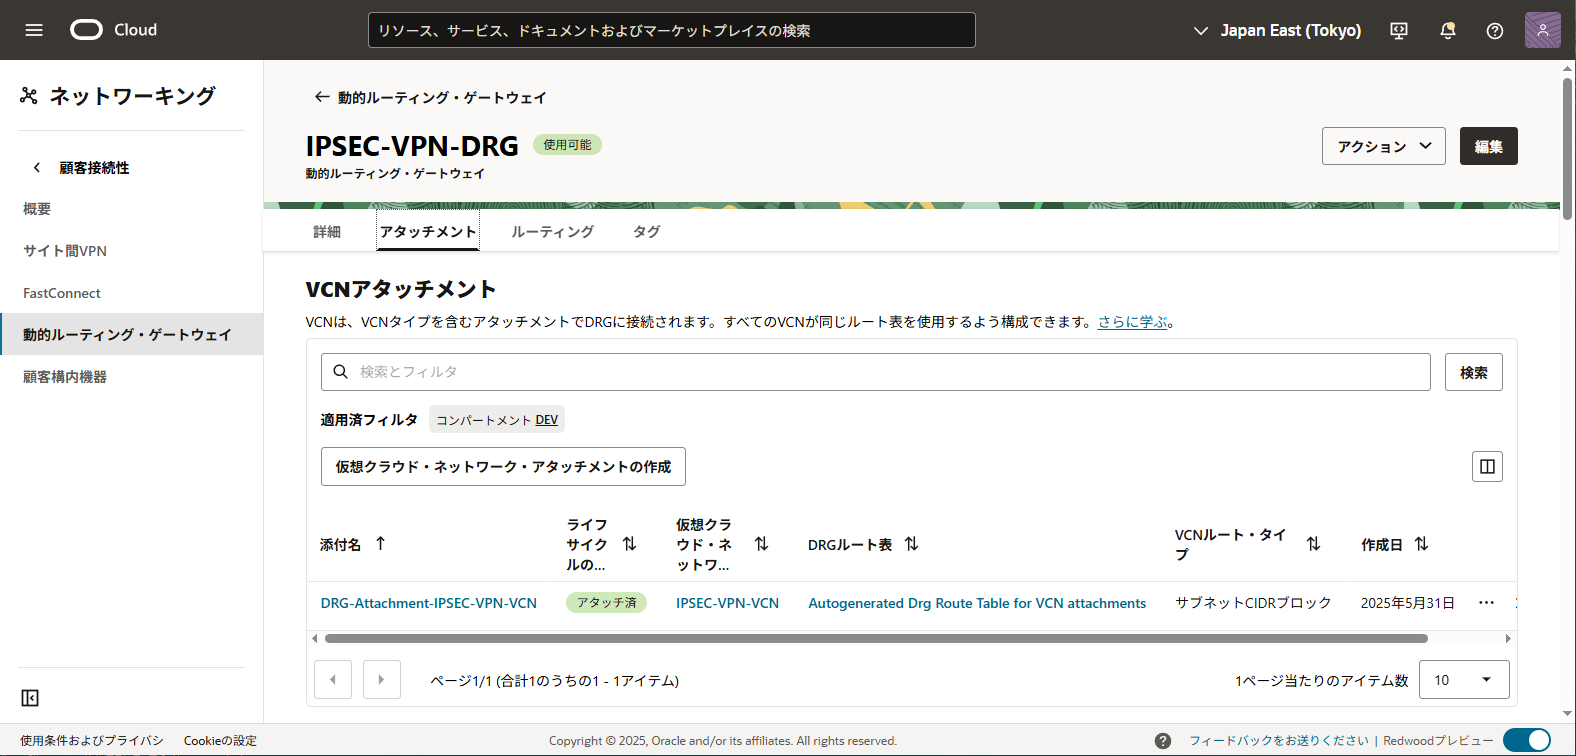Screen dimensions: 1576x756
Task: Open 顧客構内機器 in the sidebar
Action: (65, 377)
